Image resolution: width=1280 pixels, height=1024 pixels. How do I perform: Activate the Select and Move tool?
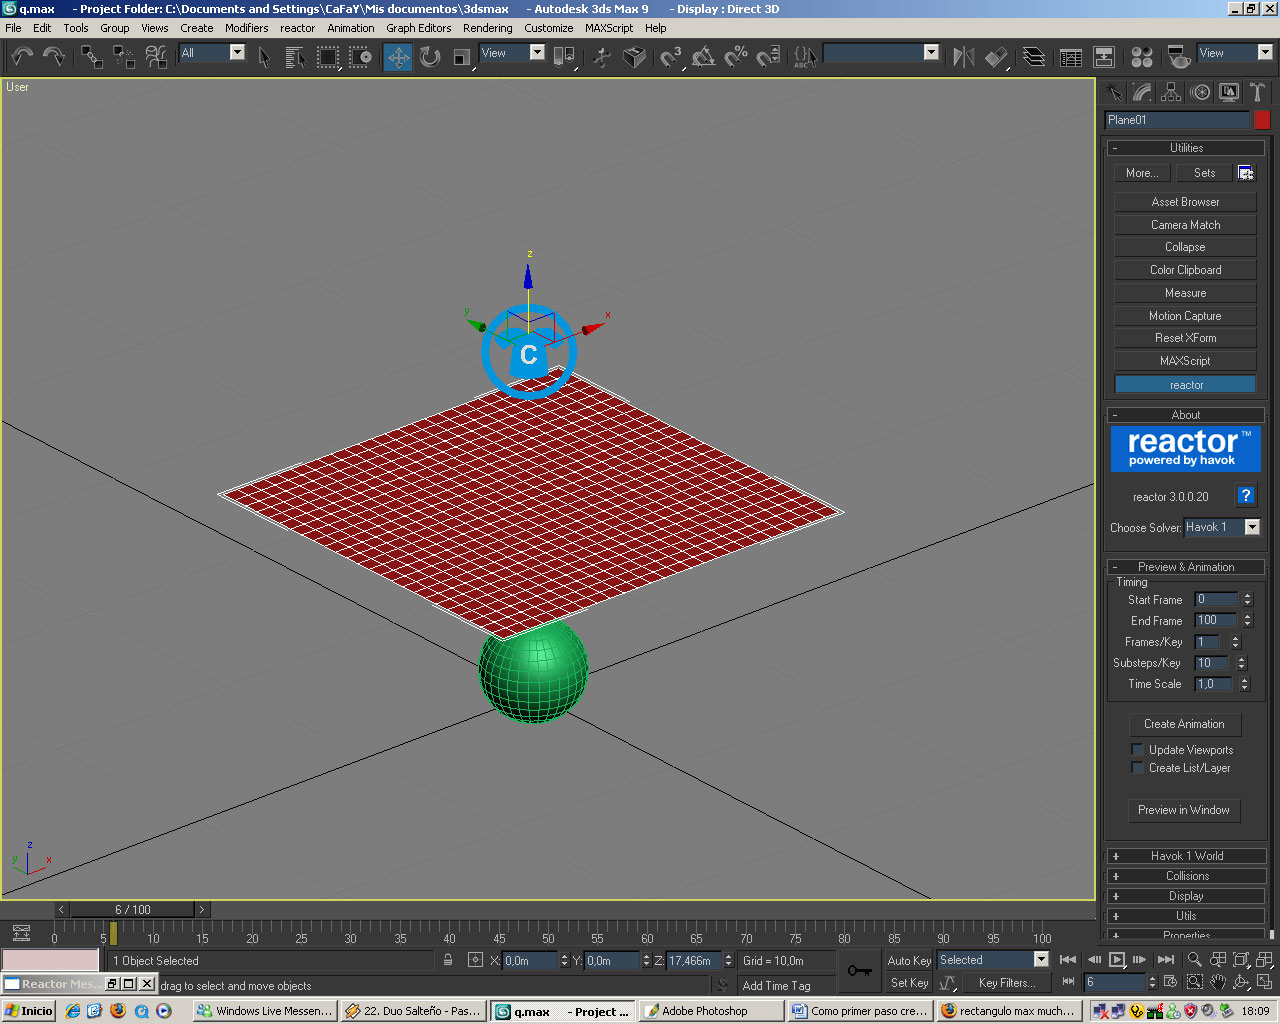pos(398,57)
